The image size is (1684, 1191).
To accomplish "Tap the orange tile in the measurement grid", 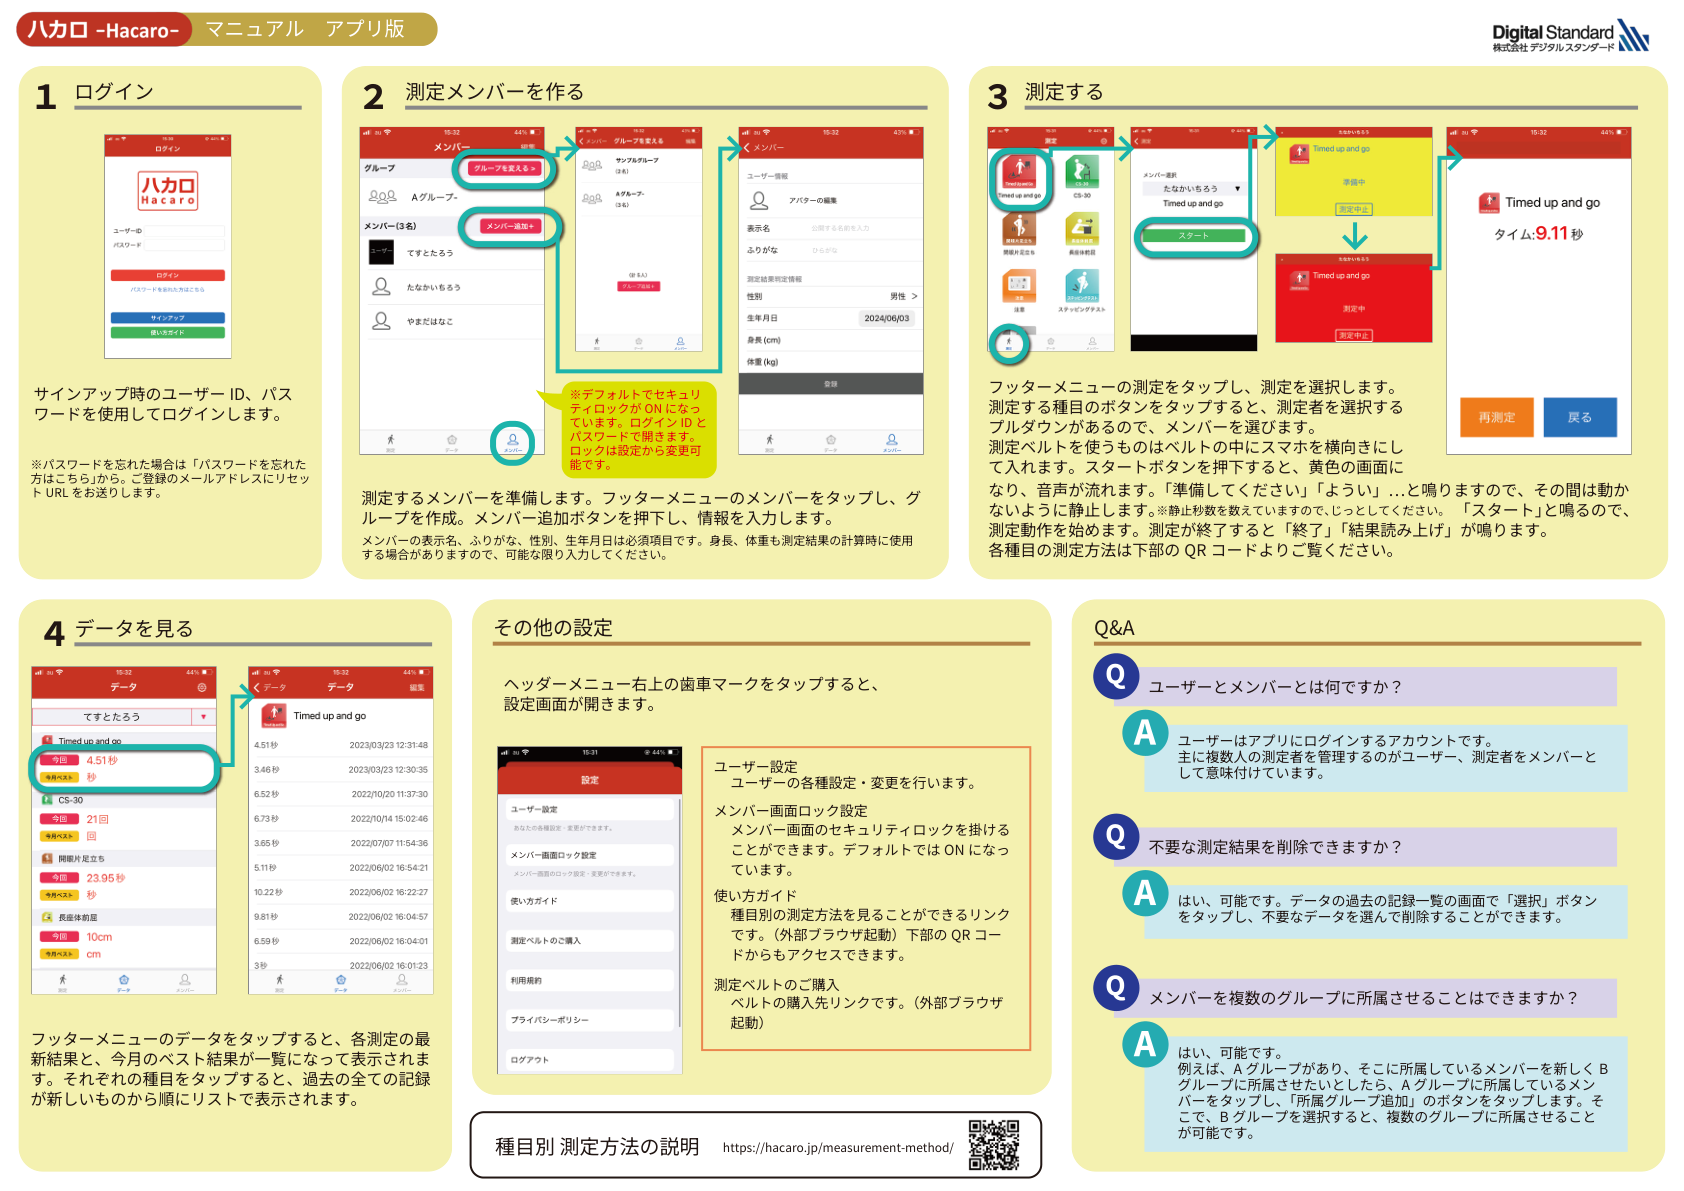I will tap(1019, 286).
